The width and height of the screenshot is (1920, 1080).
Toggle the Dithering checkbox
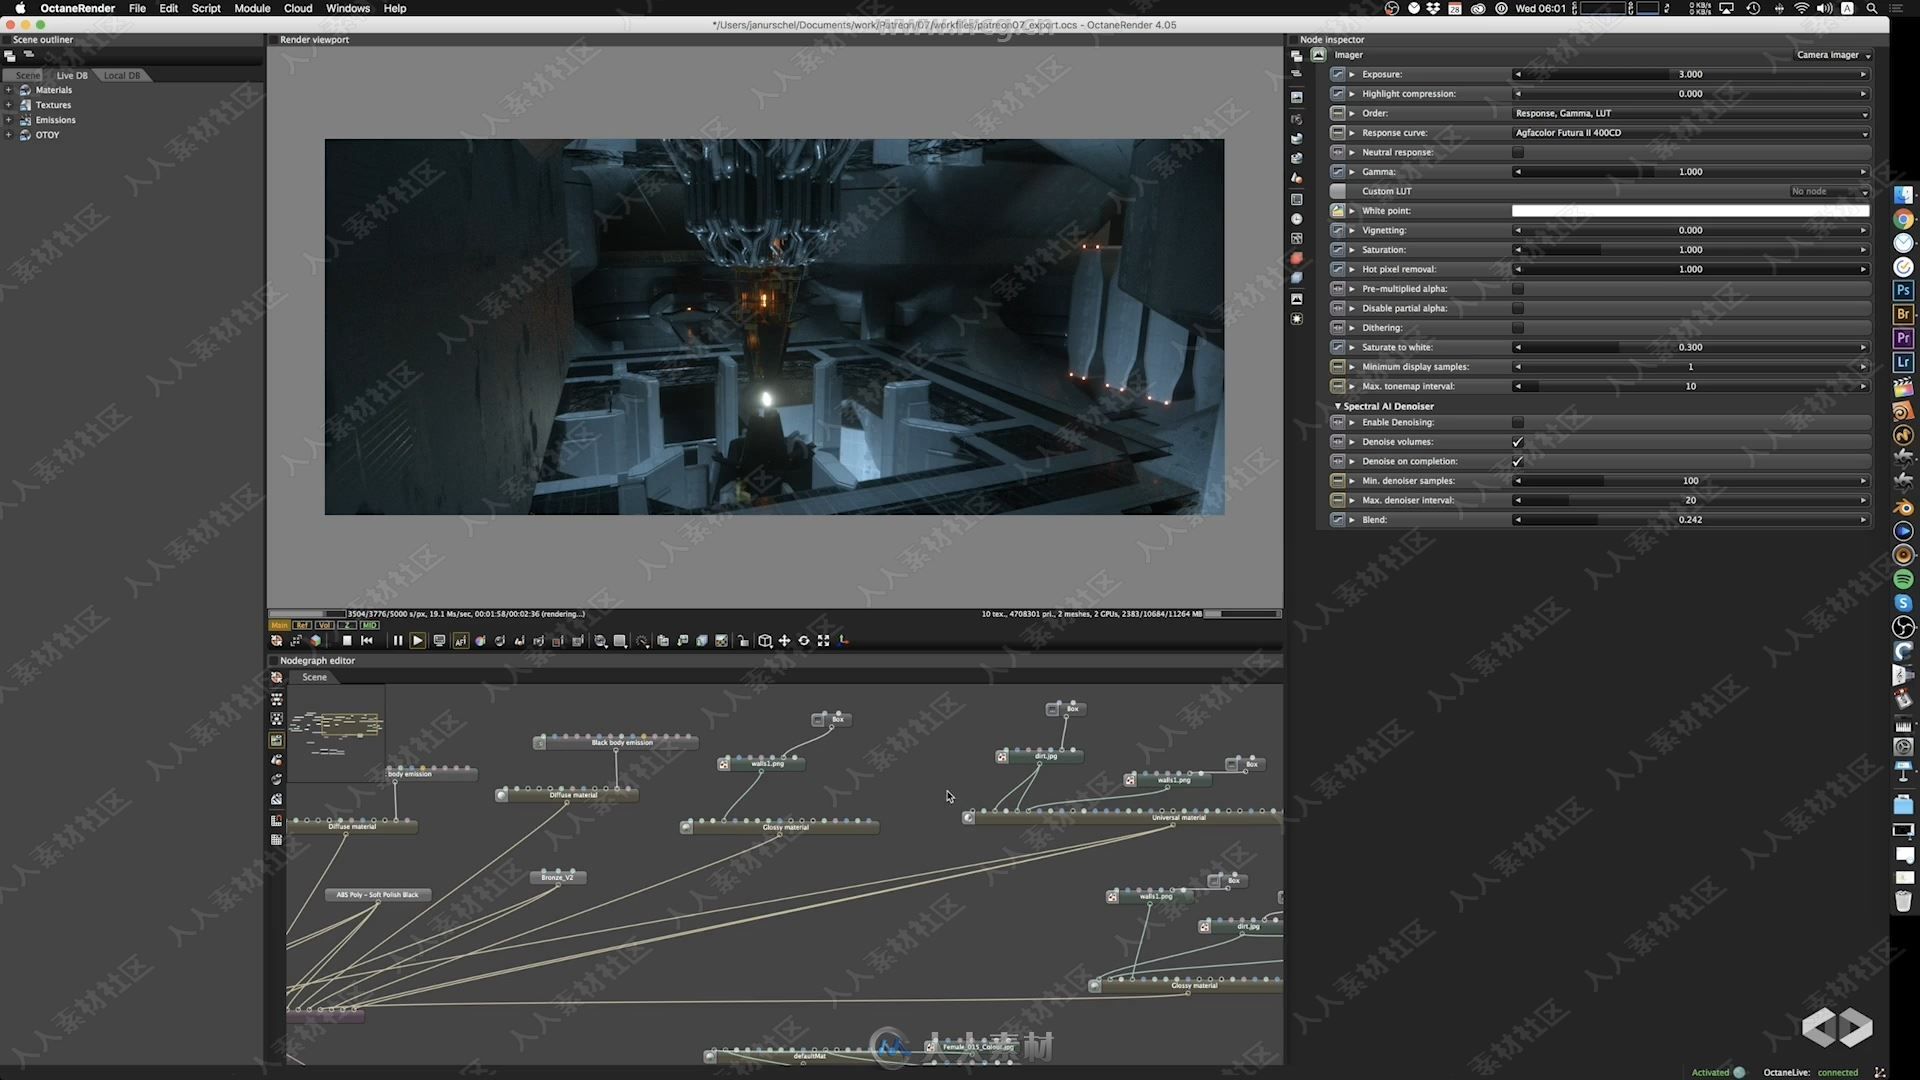(x=1518, y=328)
